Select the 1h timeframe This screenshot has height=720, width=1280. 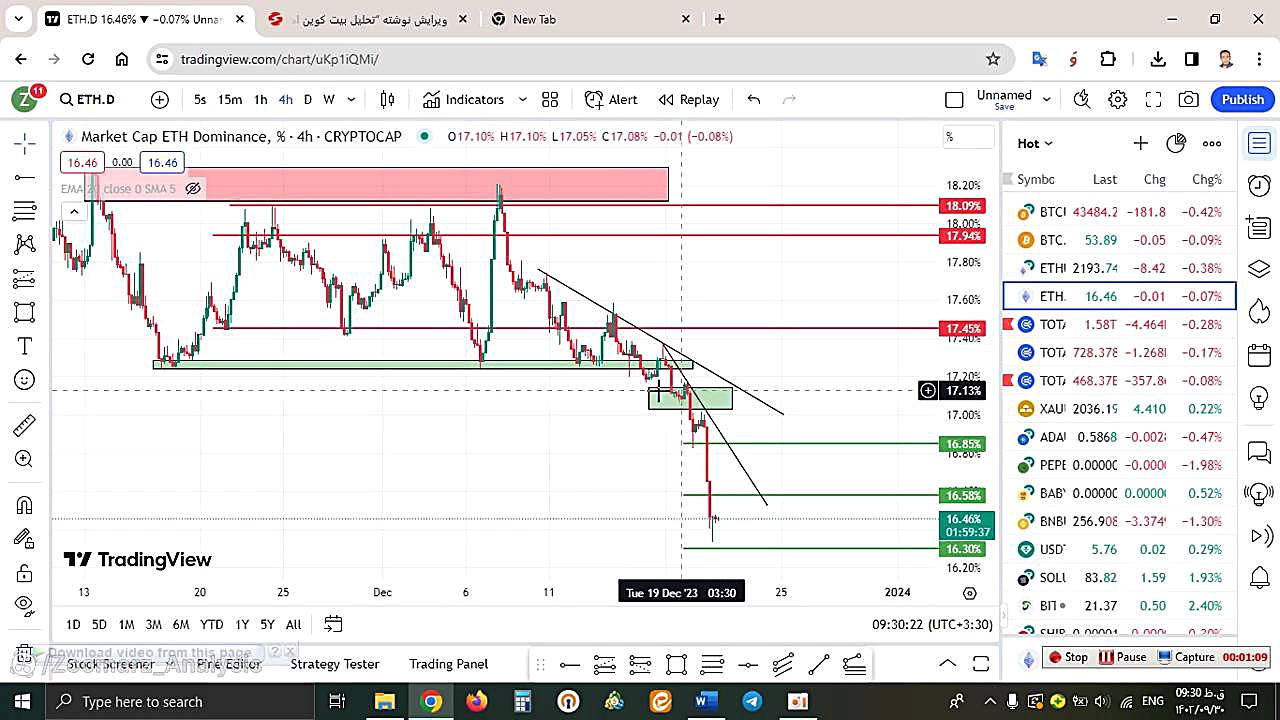point(261,99)
